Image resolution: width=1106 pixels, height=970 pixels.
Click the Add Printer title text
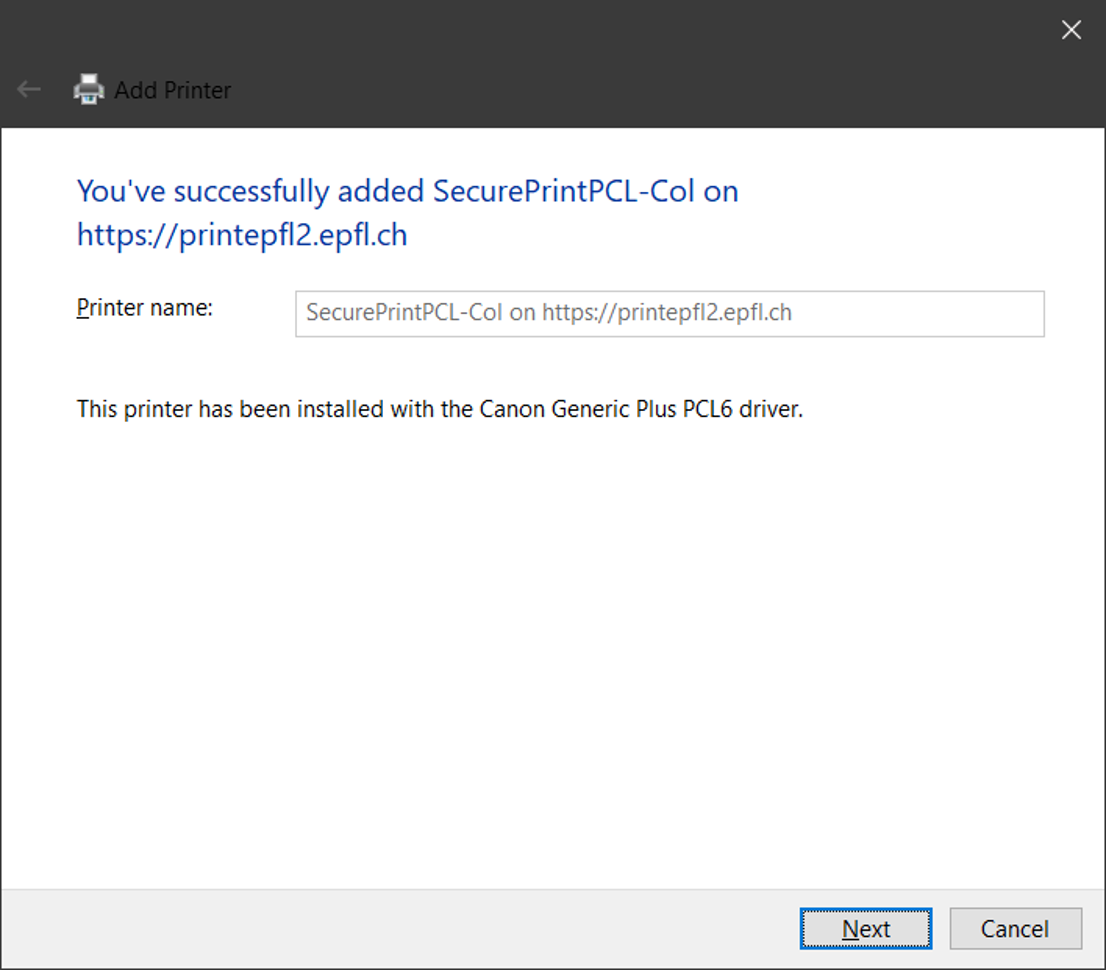click(x=172, y=90)
